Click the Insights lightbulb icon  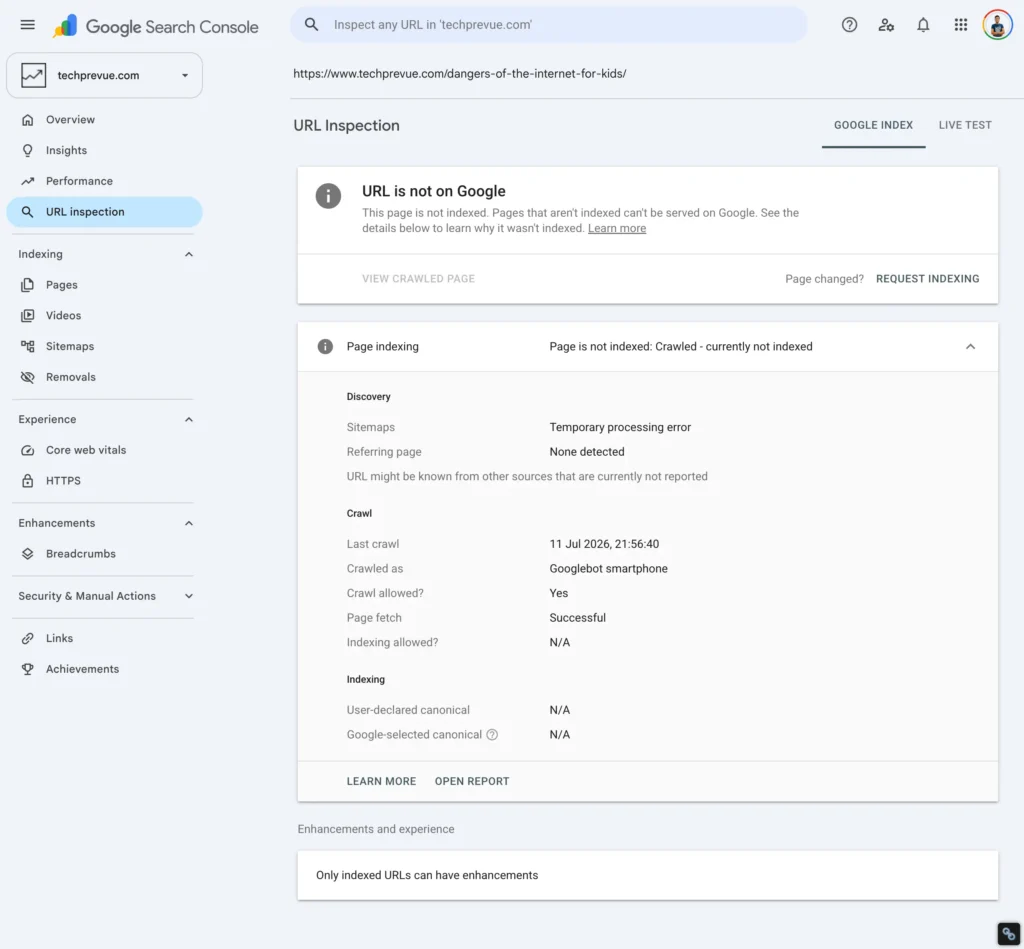click(x=27, y=150)
